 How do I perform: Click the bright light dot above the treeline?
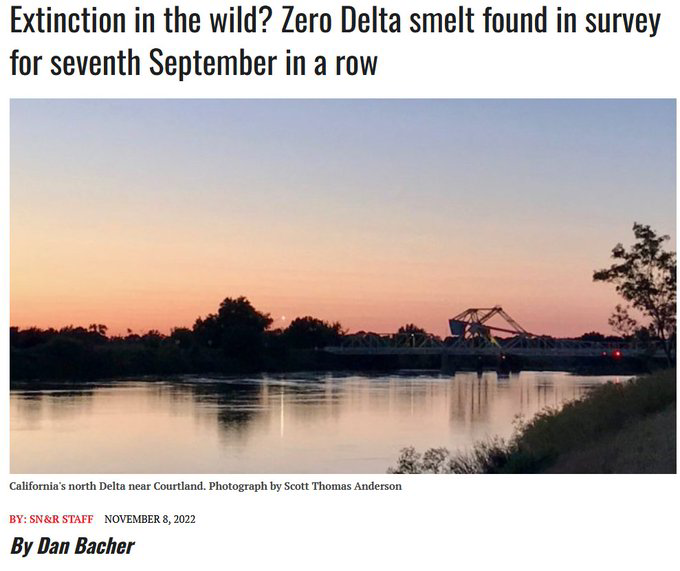(x=283, y=319)
